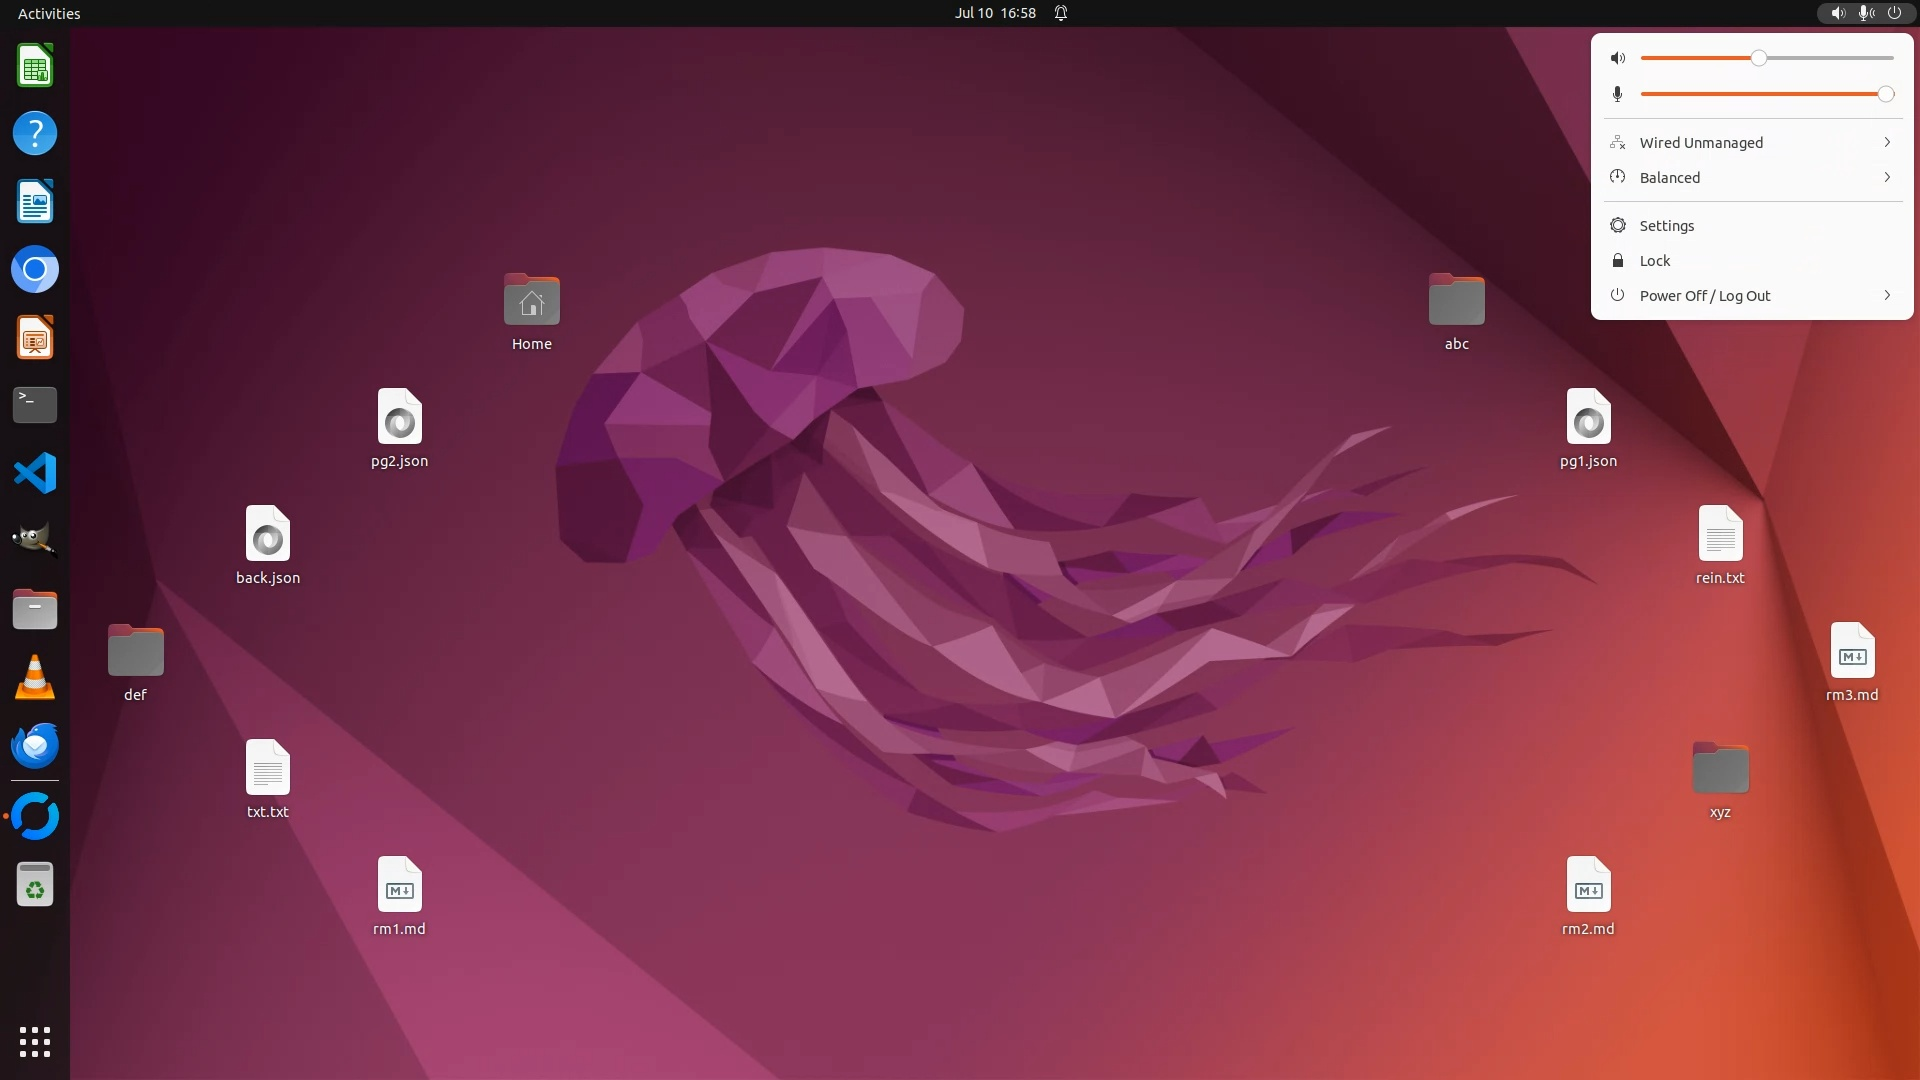Expand the Balanced power mode chevron
1920x1080 pixels.
1886,177
